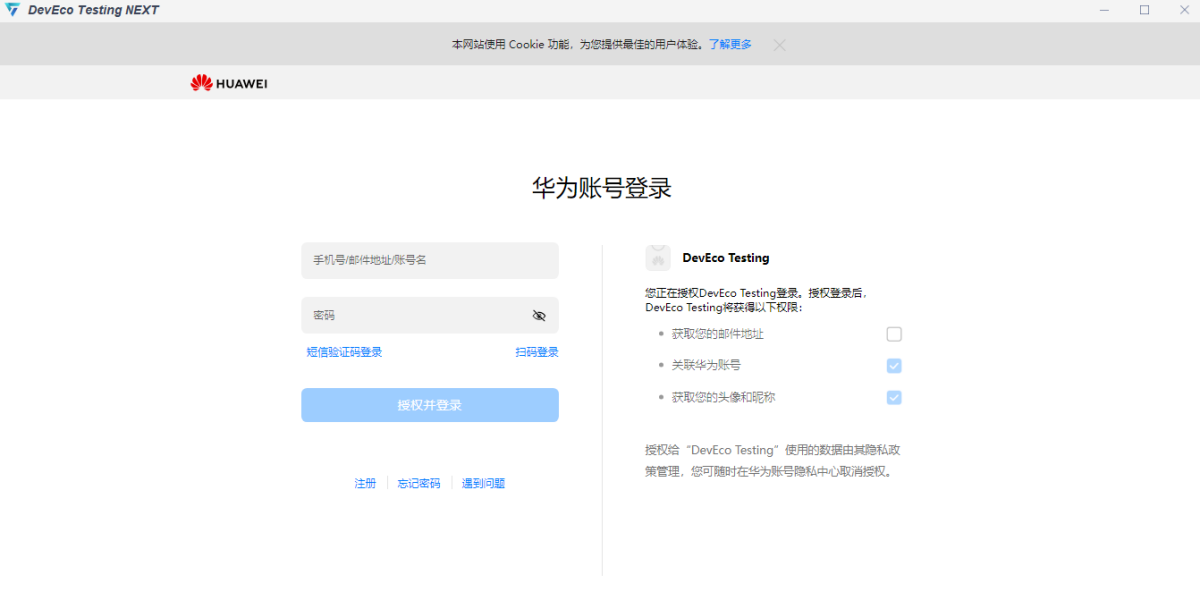Toggle the 获取您的头像和昵称 checkbox
Screen dimensions: 1200x600
[x=894, y=397]
